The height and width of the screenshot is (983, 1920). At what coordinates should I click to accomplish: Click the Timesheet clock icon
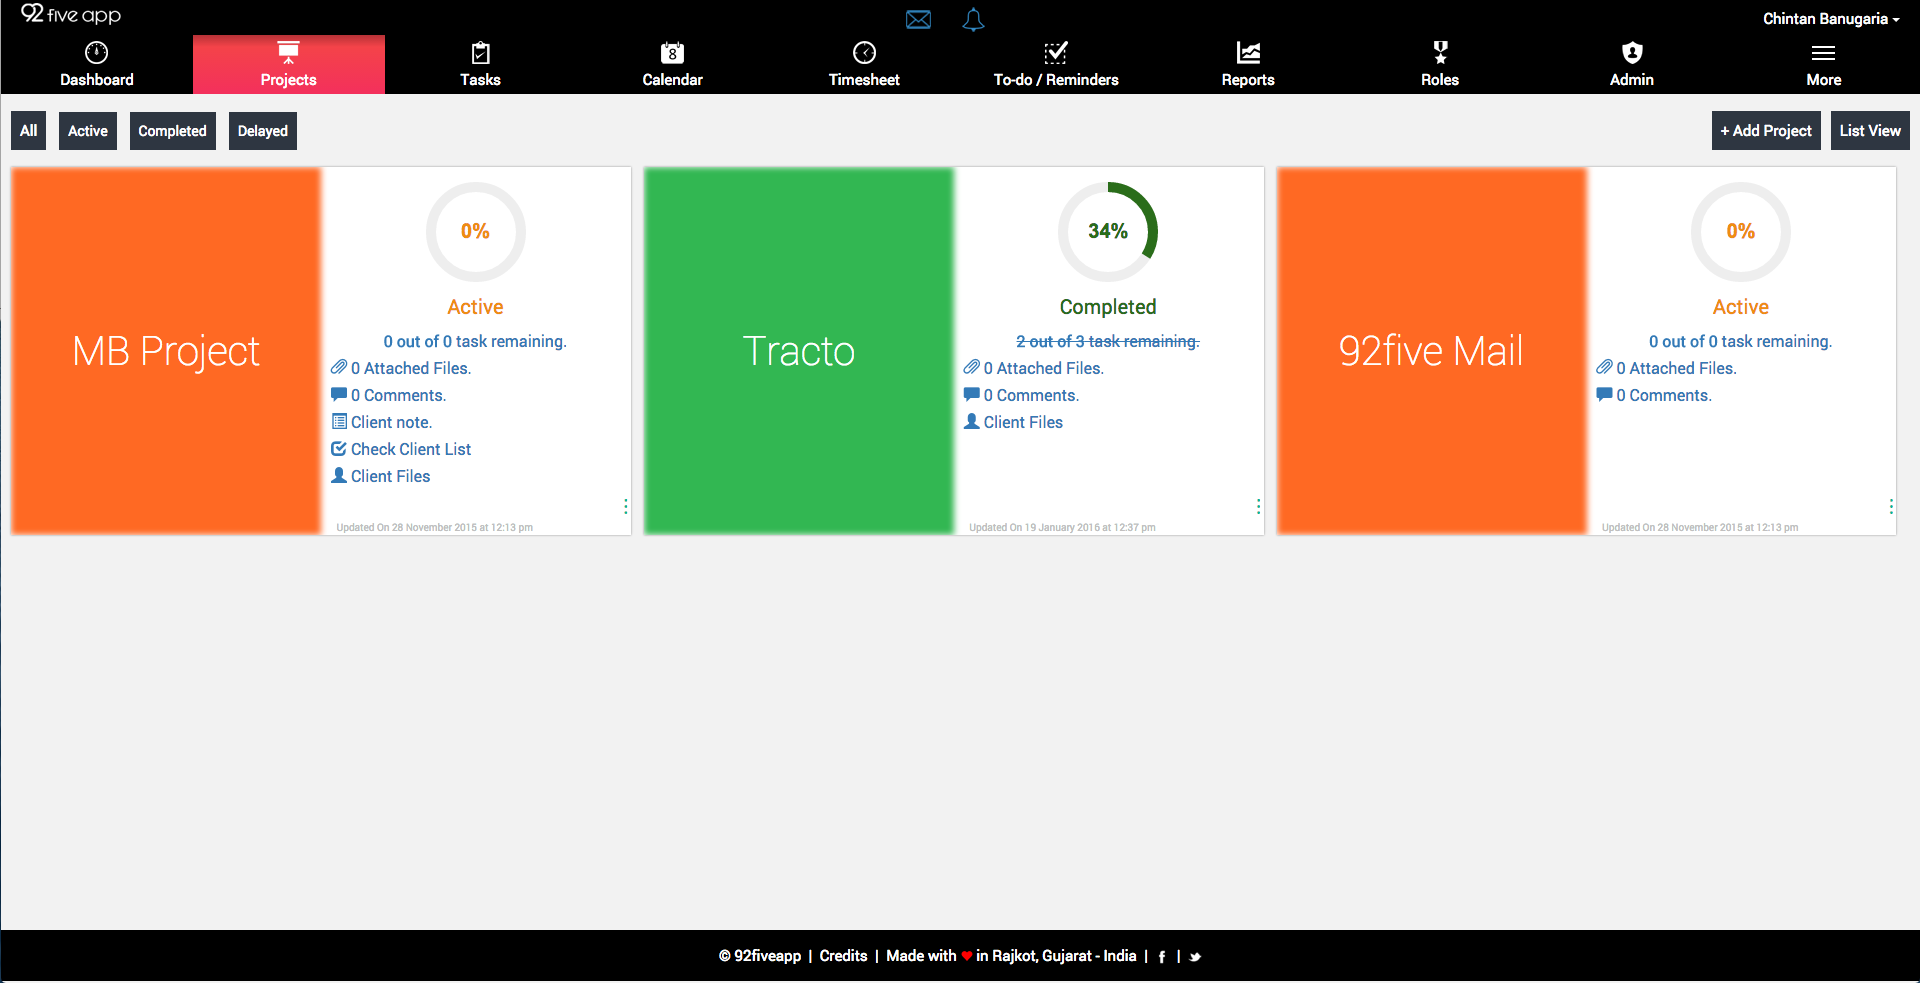(x=864, y=52)
